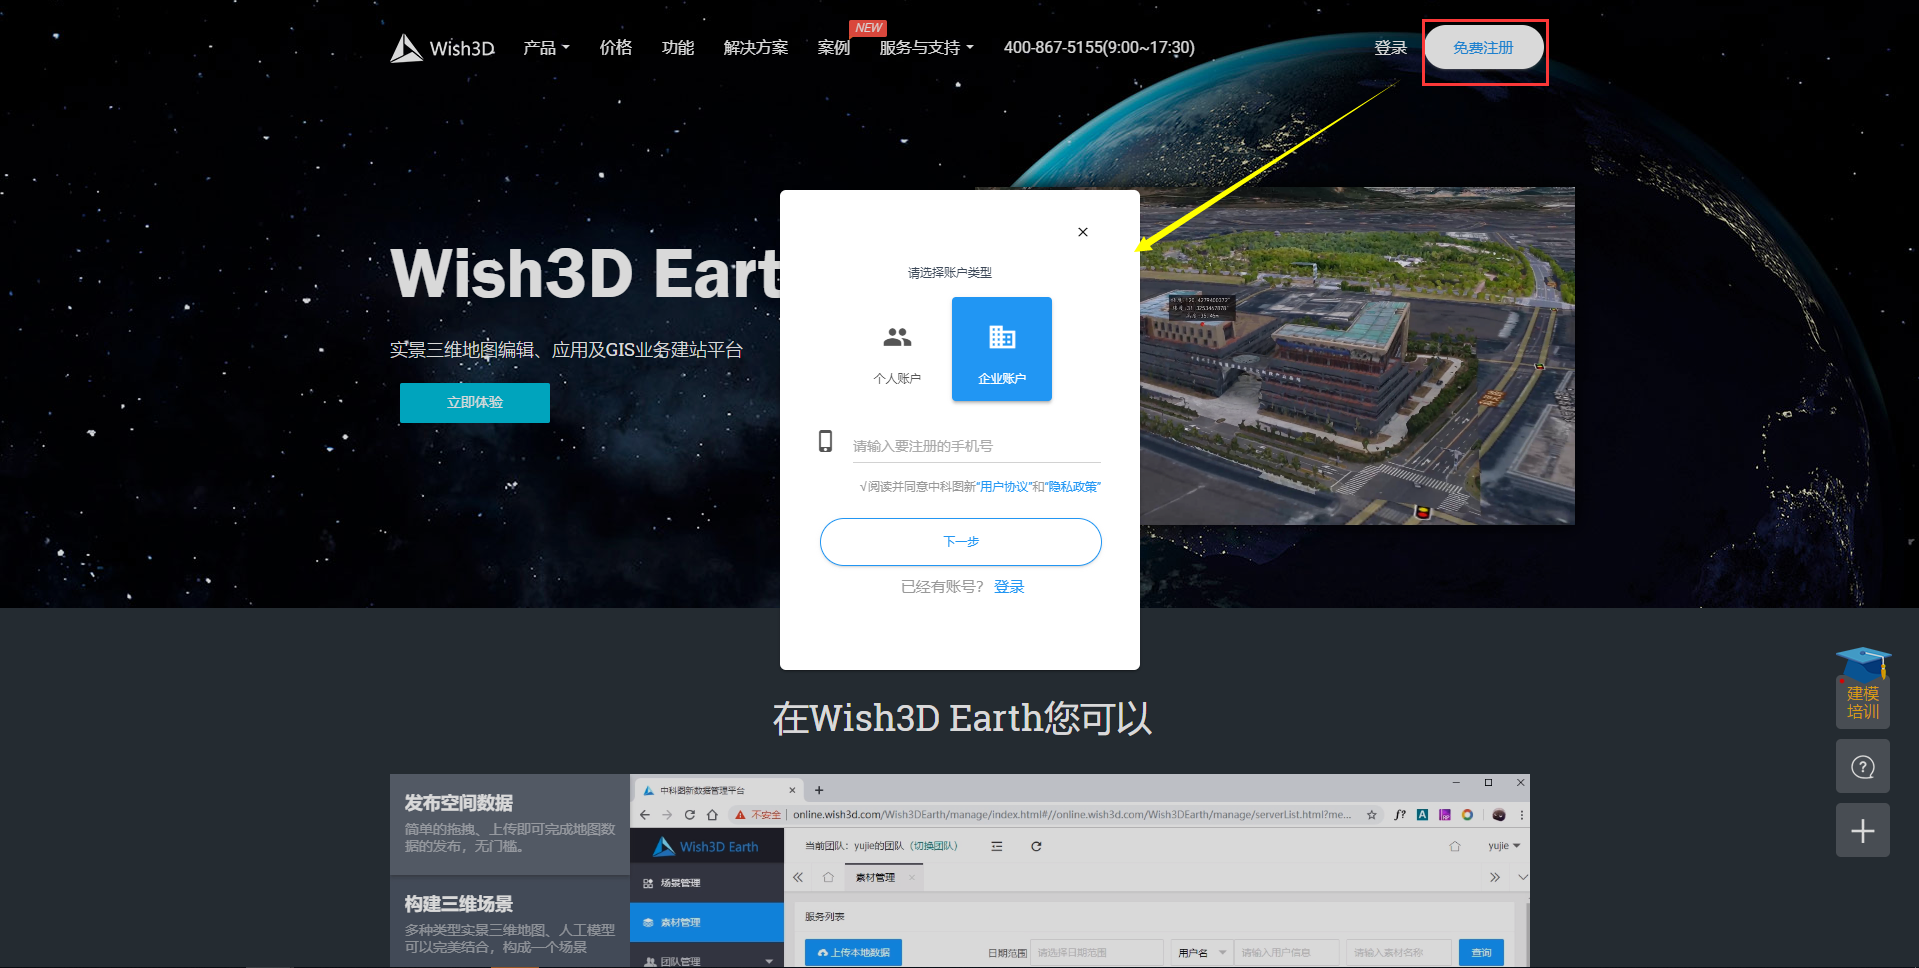The height and width of the screenshot is (968, 1919).
Task: Click the plus icon in floating sidebar
Action: point(1862,831)
